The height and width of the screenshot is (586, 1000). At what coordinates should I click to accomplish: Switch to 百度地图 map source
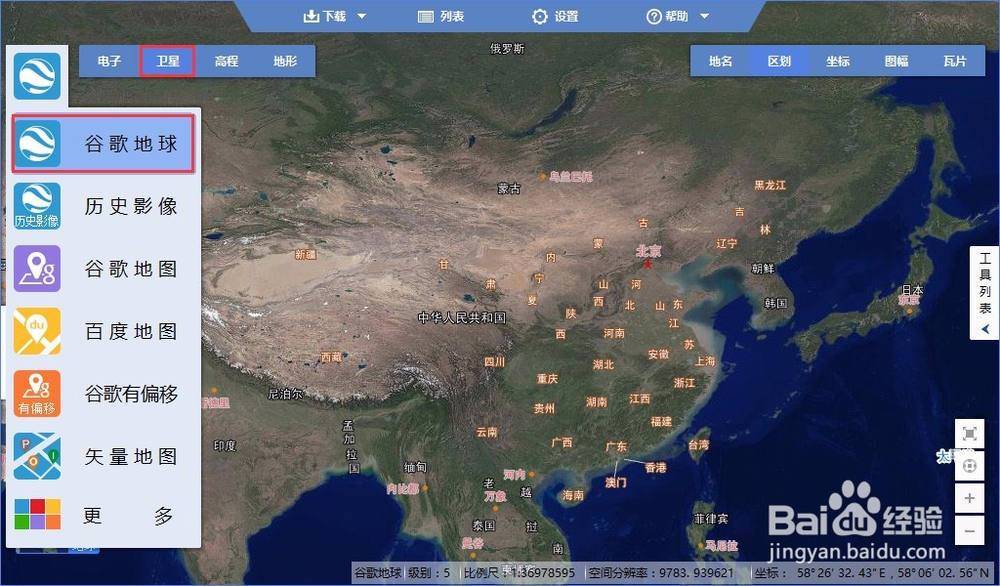click(x=37, y=330)
